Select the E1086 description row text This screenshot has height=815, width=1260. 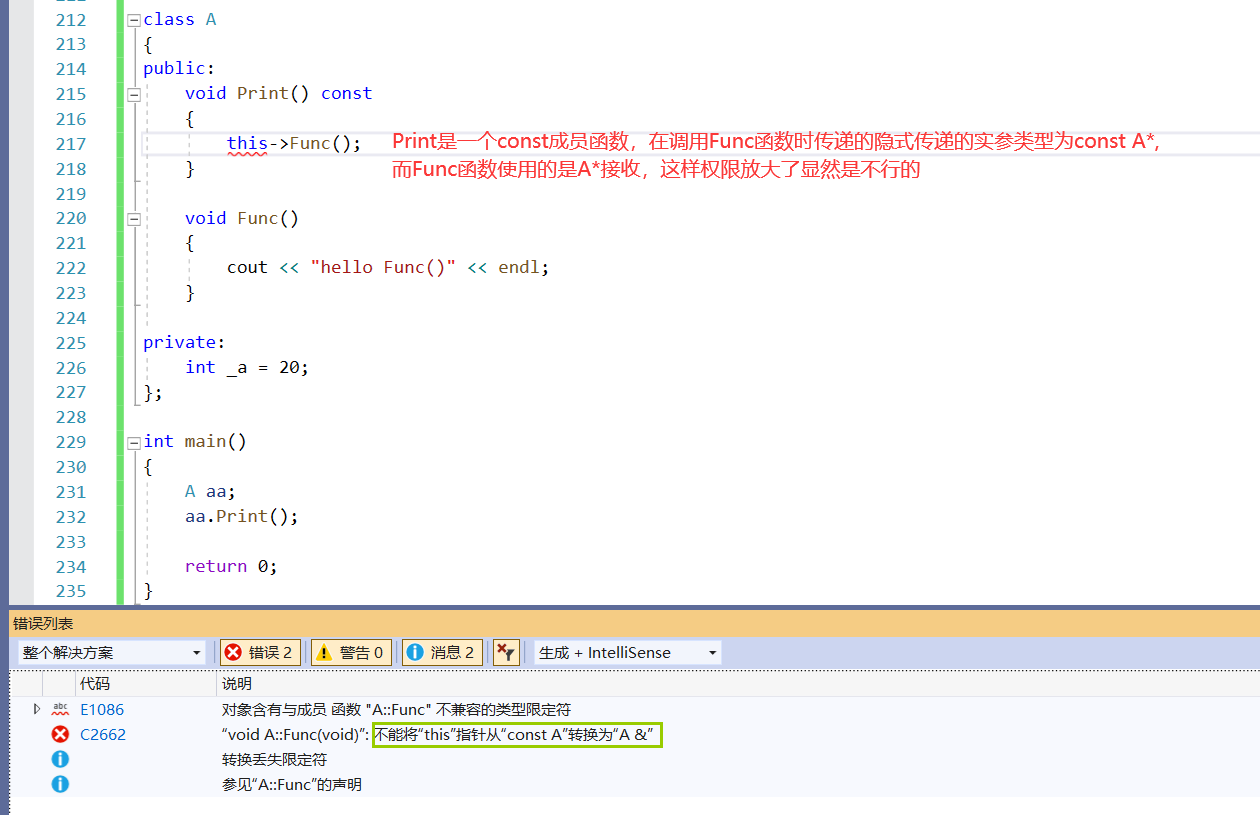point(396,710)
